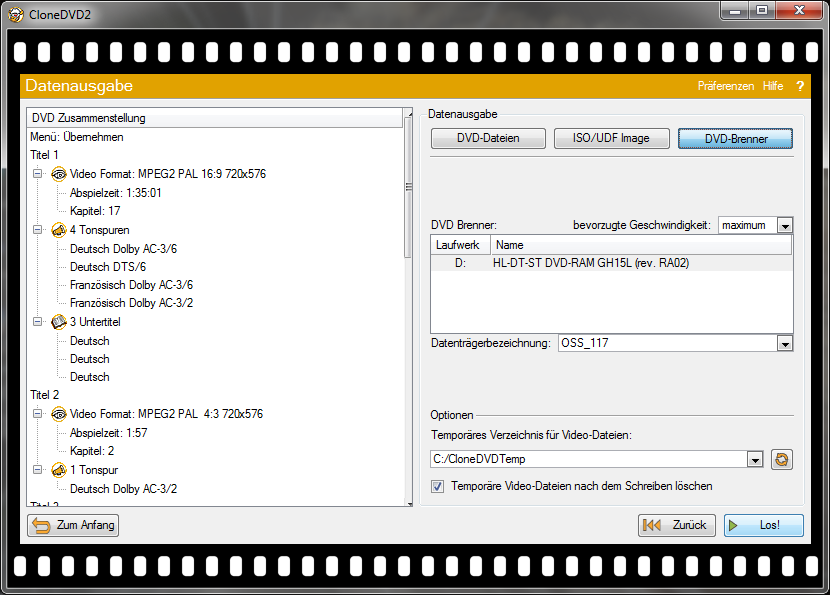Click the tree view vertical scrollbar thumb
Viewport: 830px width, 595px height.
(408, 187)
